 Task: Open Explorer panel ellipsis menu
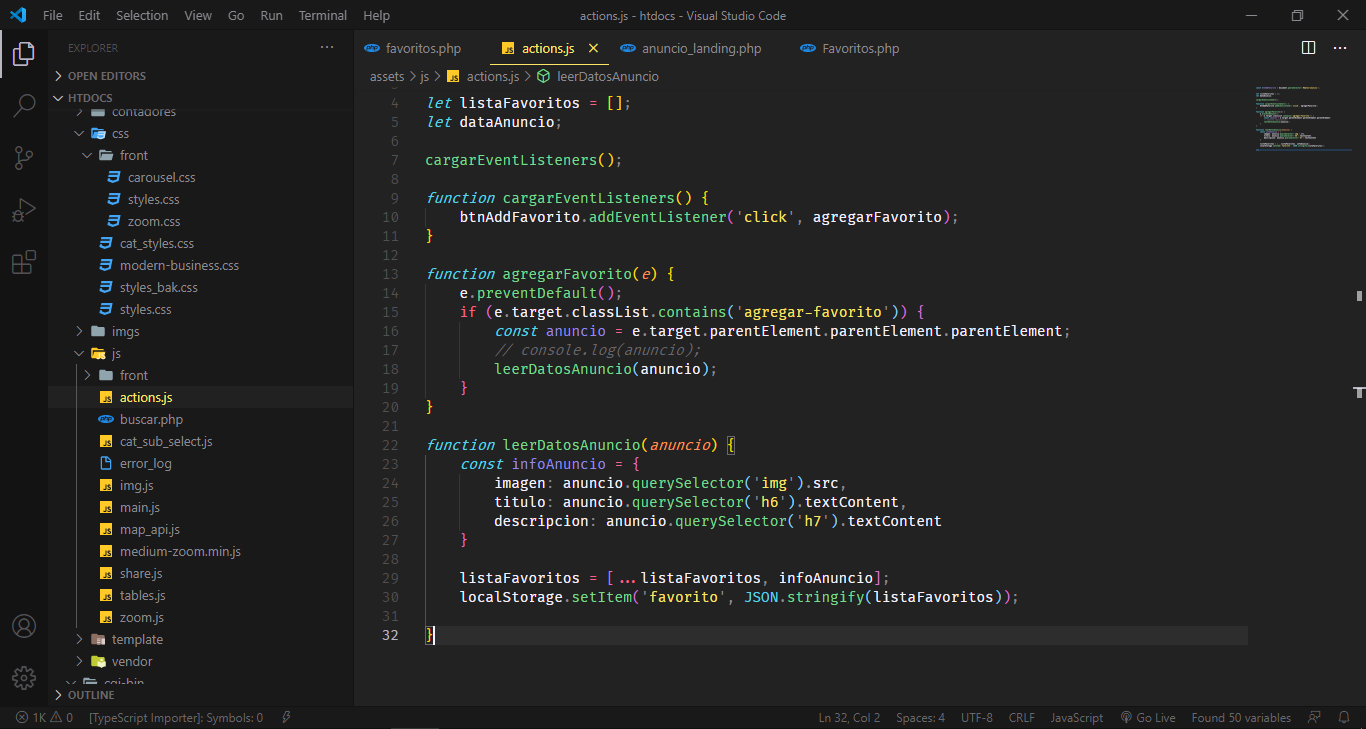coord(327,48)
